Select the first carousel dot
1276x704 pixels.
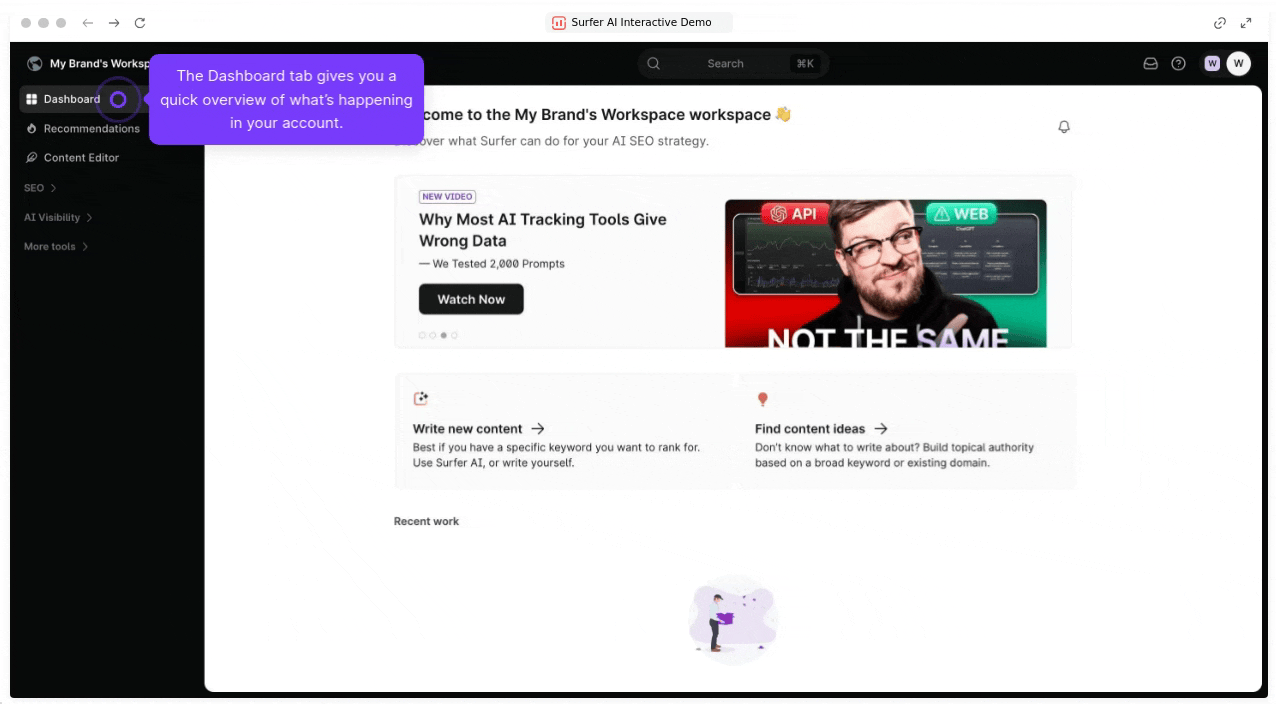pos(422,335)
